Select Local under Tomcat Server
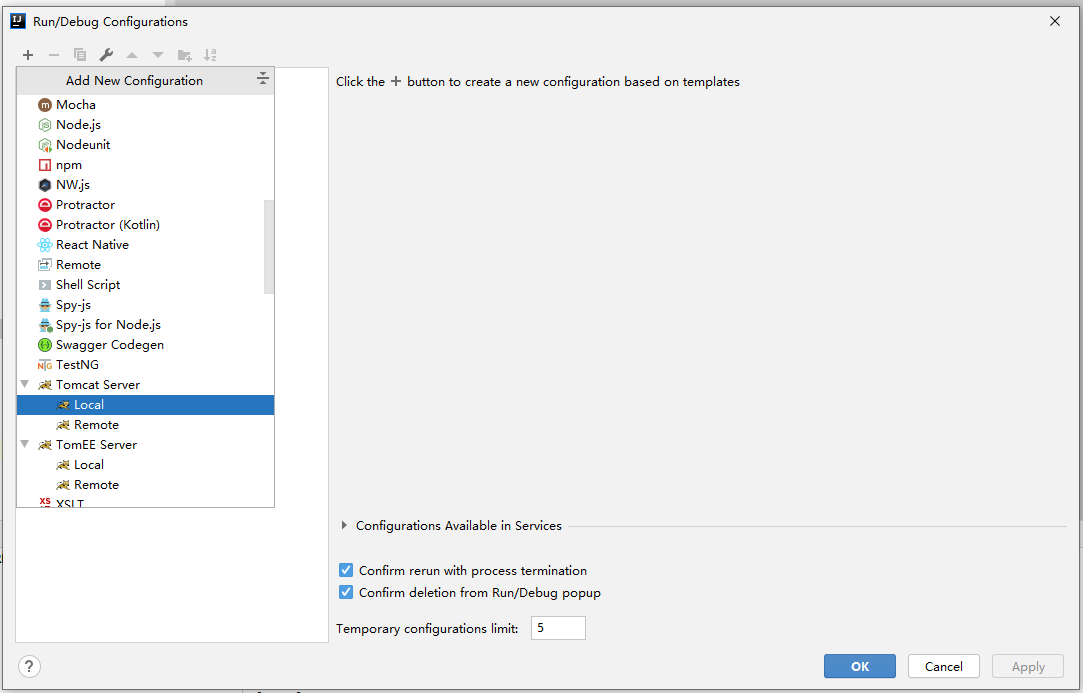This screenshot has width=1083, height=693. tap(145, 405)
